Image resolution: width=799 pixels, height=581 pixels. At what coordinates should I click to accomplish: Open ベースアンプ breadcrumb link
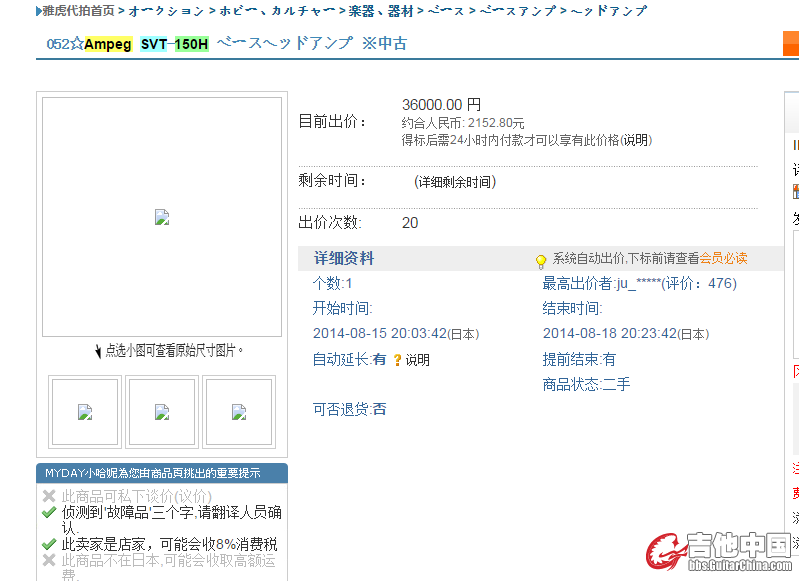518,11
